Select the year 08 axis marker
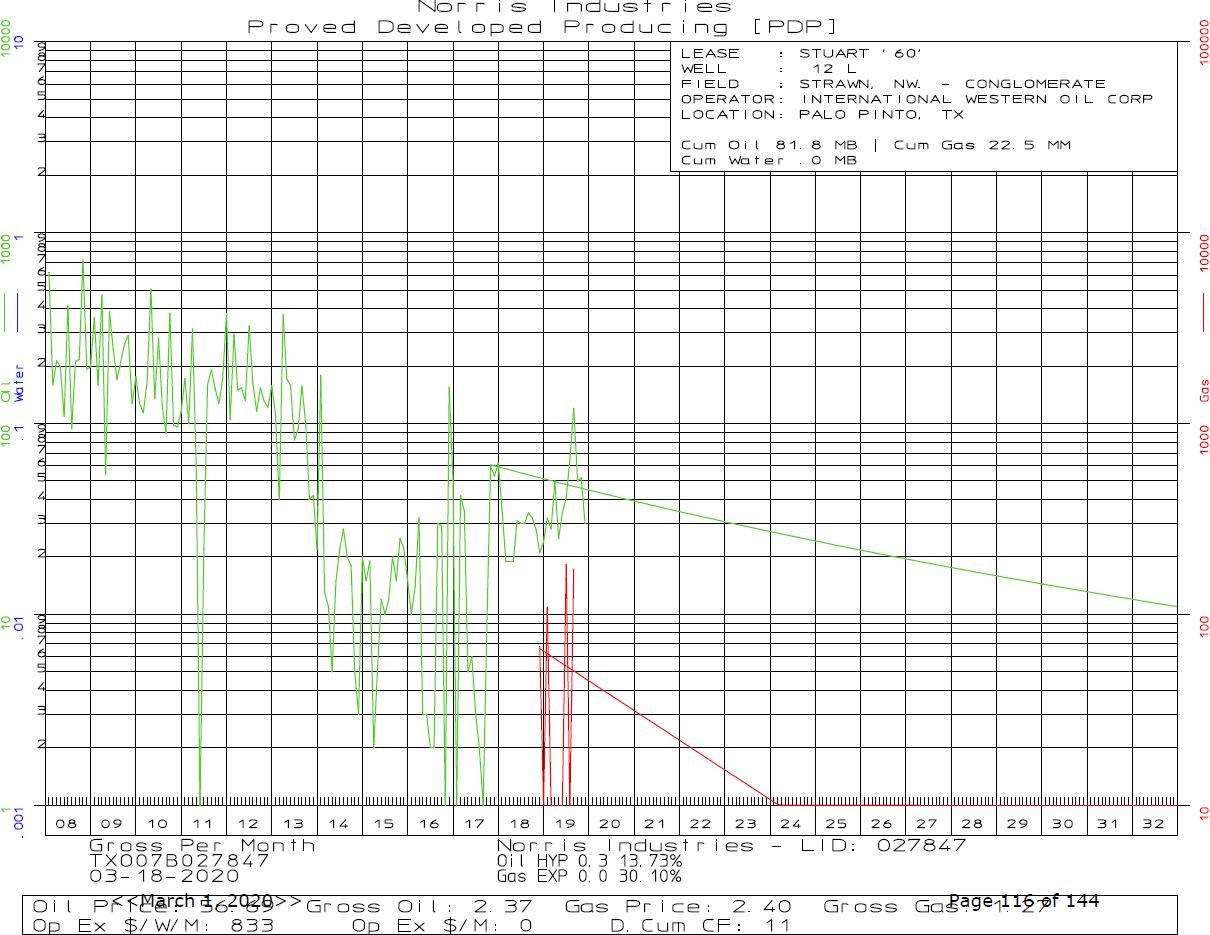Image resolution: width=1210 pixels, height=935 pixels. pyautogui.click(x=67, y=824)
